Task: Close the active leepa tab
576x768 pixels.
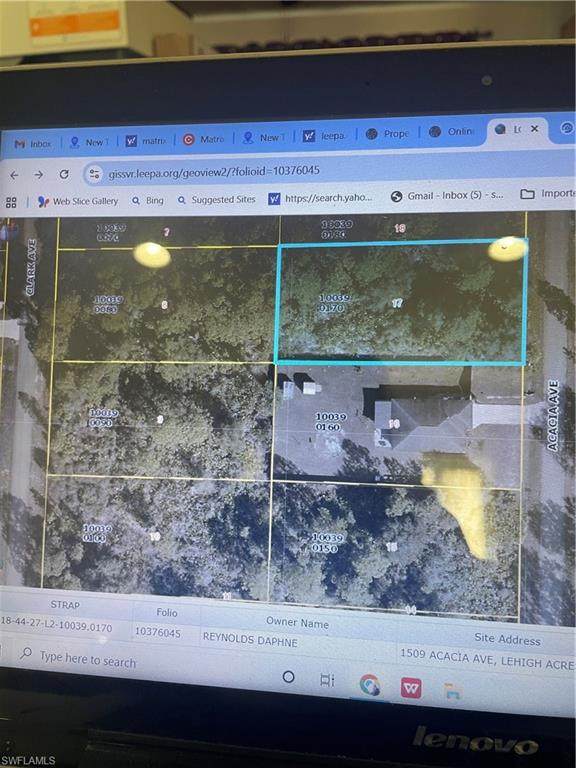Action: (534, 128)
